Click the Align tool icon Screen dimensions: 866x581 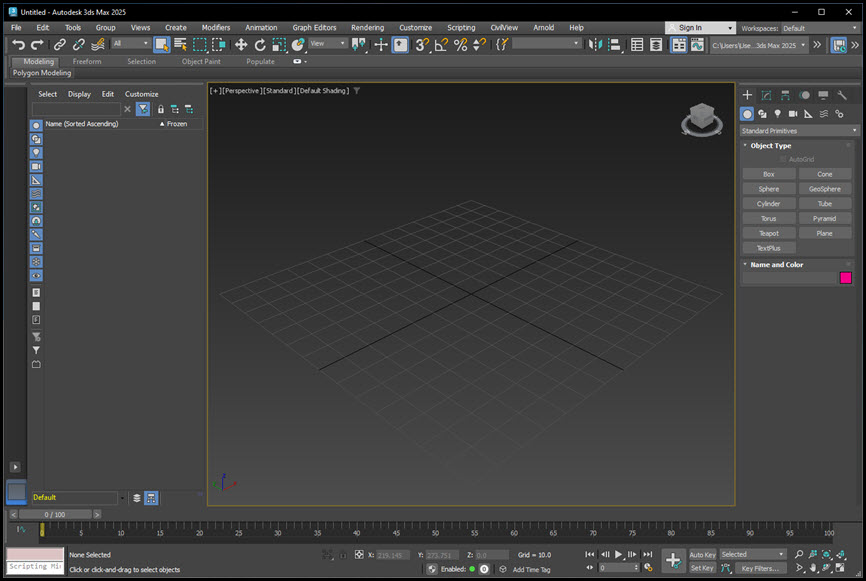point(614,45)
